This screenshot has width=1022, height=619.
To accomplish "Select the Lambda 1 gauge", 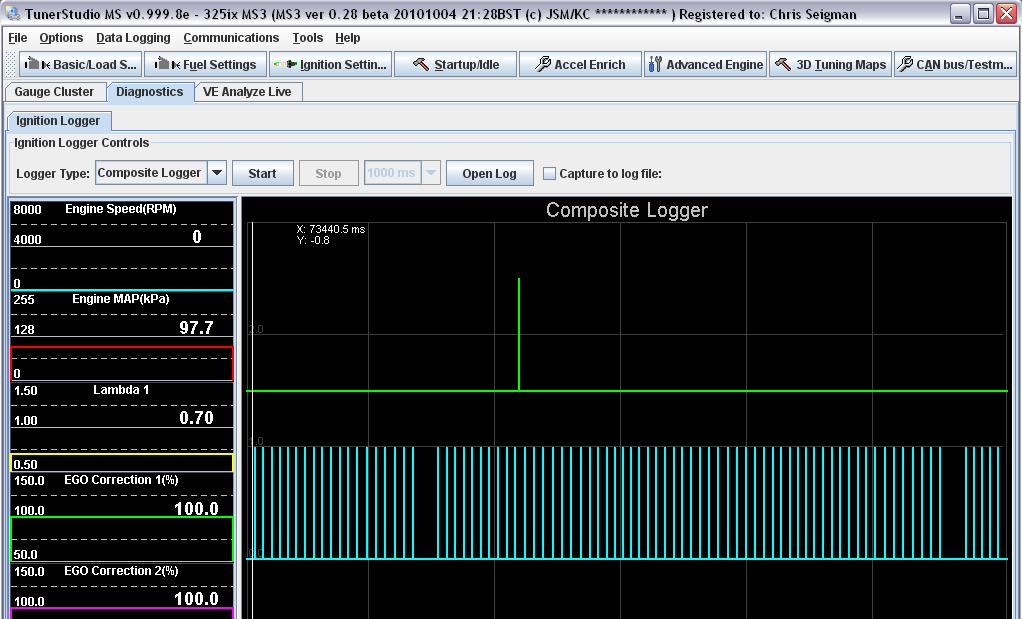I will click(122, 427).
